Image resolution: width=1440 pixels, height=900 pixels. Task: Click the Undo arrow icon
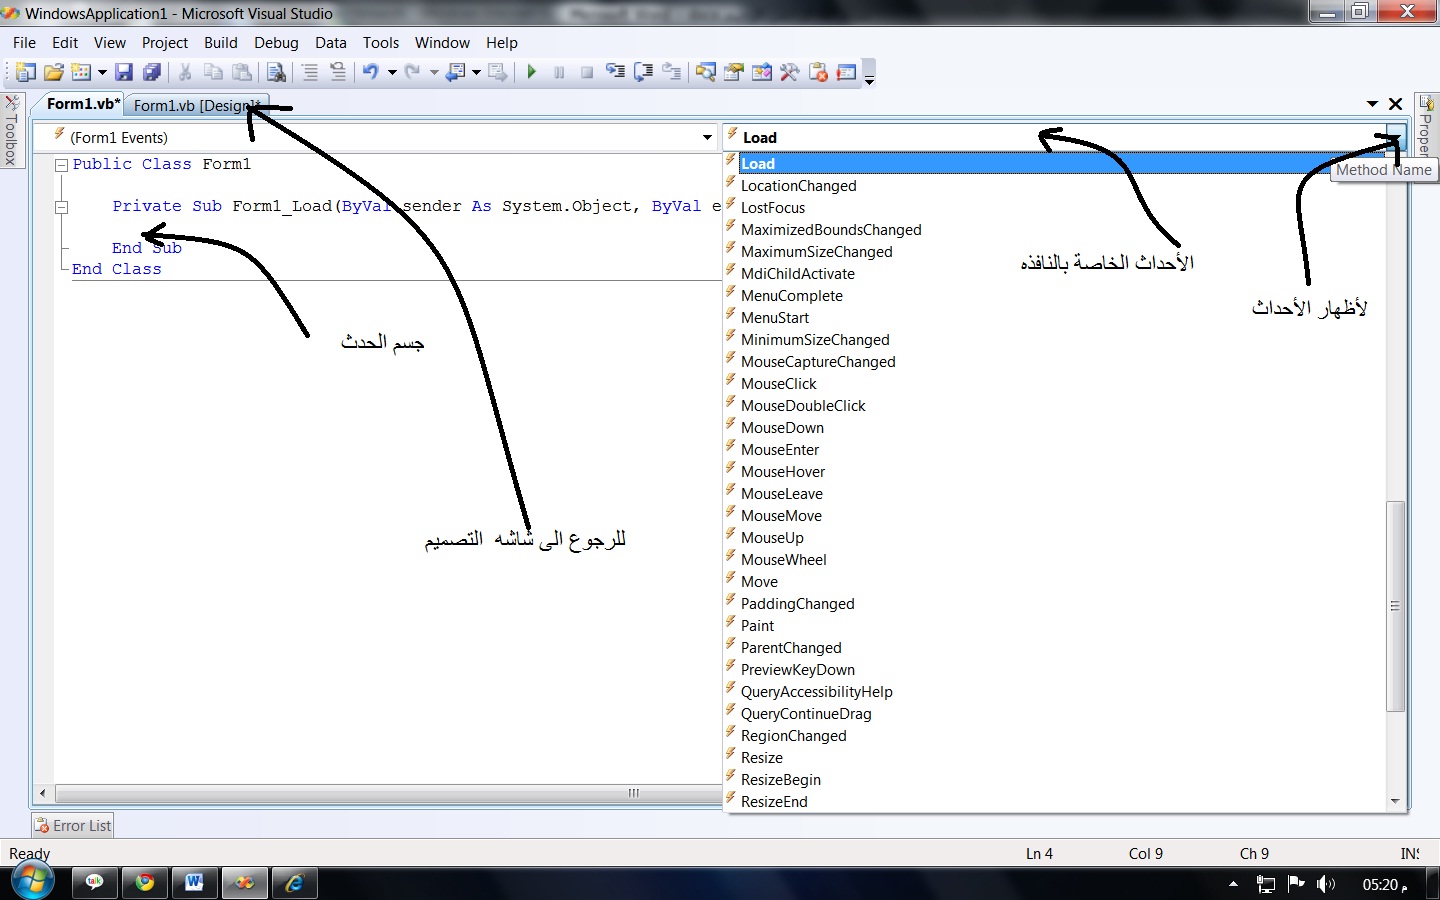371,72
